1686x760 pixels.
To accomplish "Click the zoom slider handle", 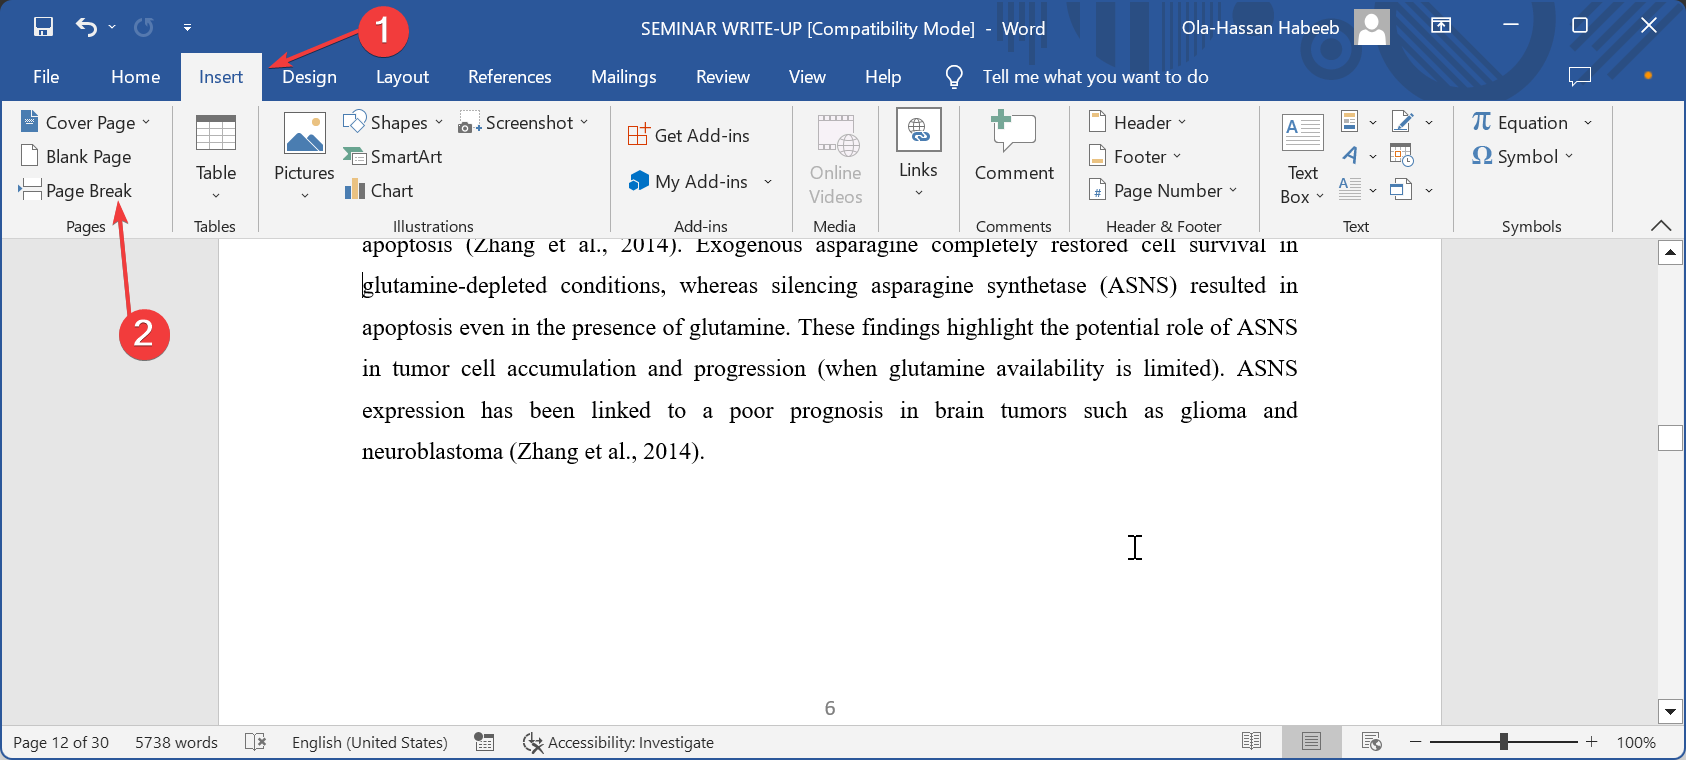I will click(1503, 741).
